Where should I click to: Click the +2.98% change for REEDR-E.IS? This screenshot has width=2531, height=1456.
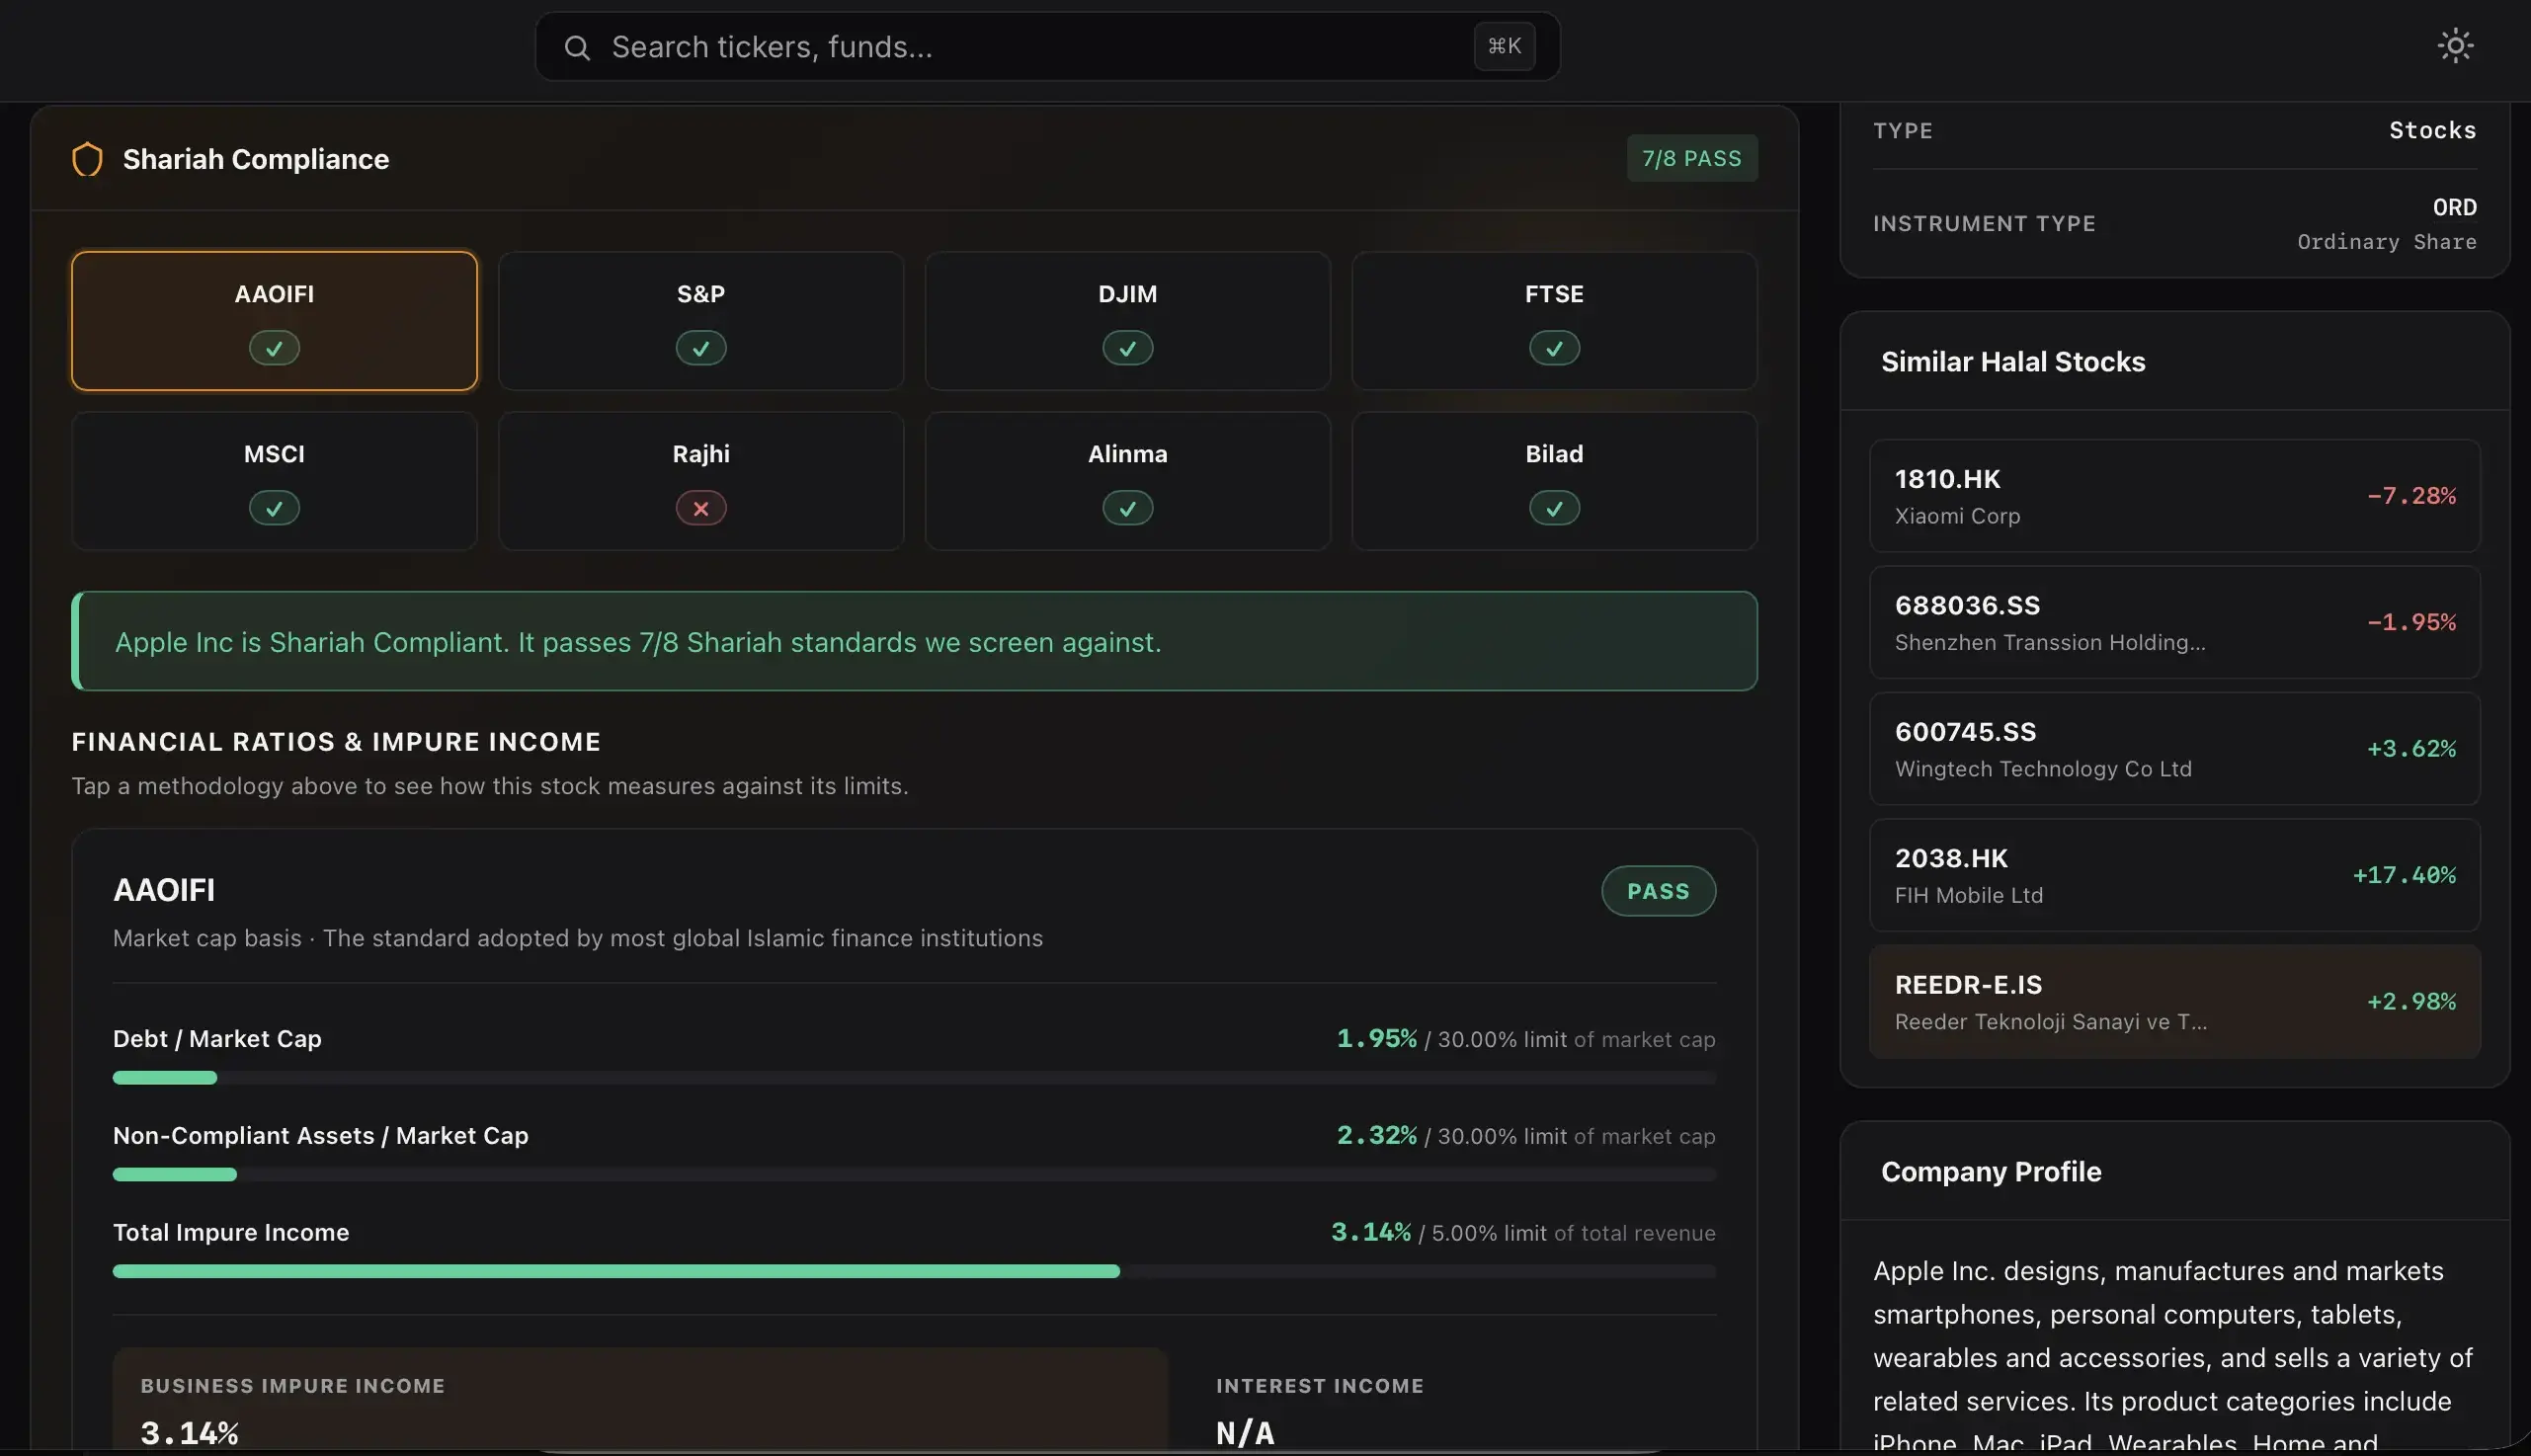tap(2411, 1002)
